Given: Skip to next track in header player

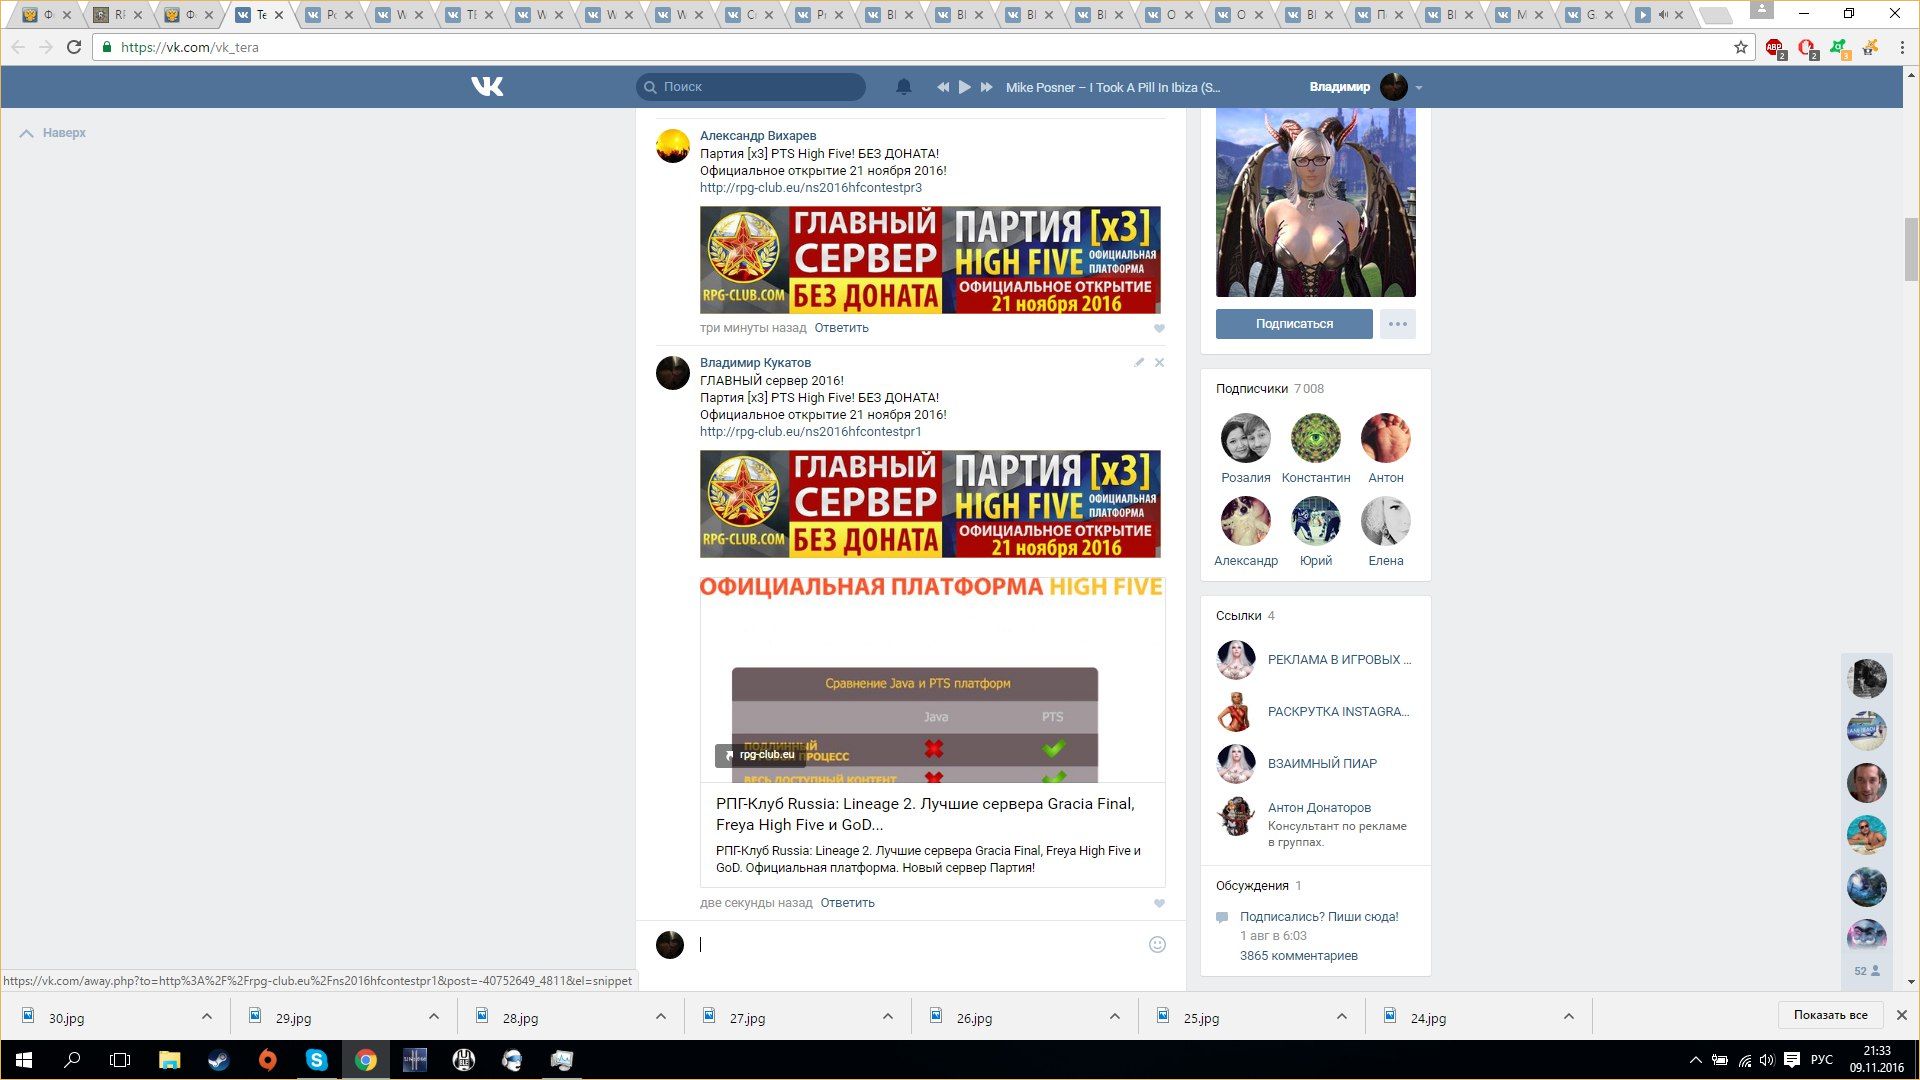Looking at the screenshot, I should (986, 87).
